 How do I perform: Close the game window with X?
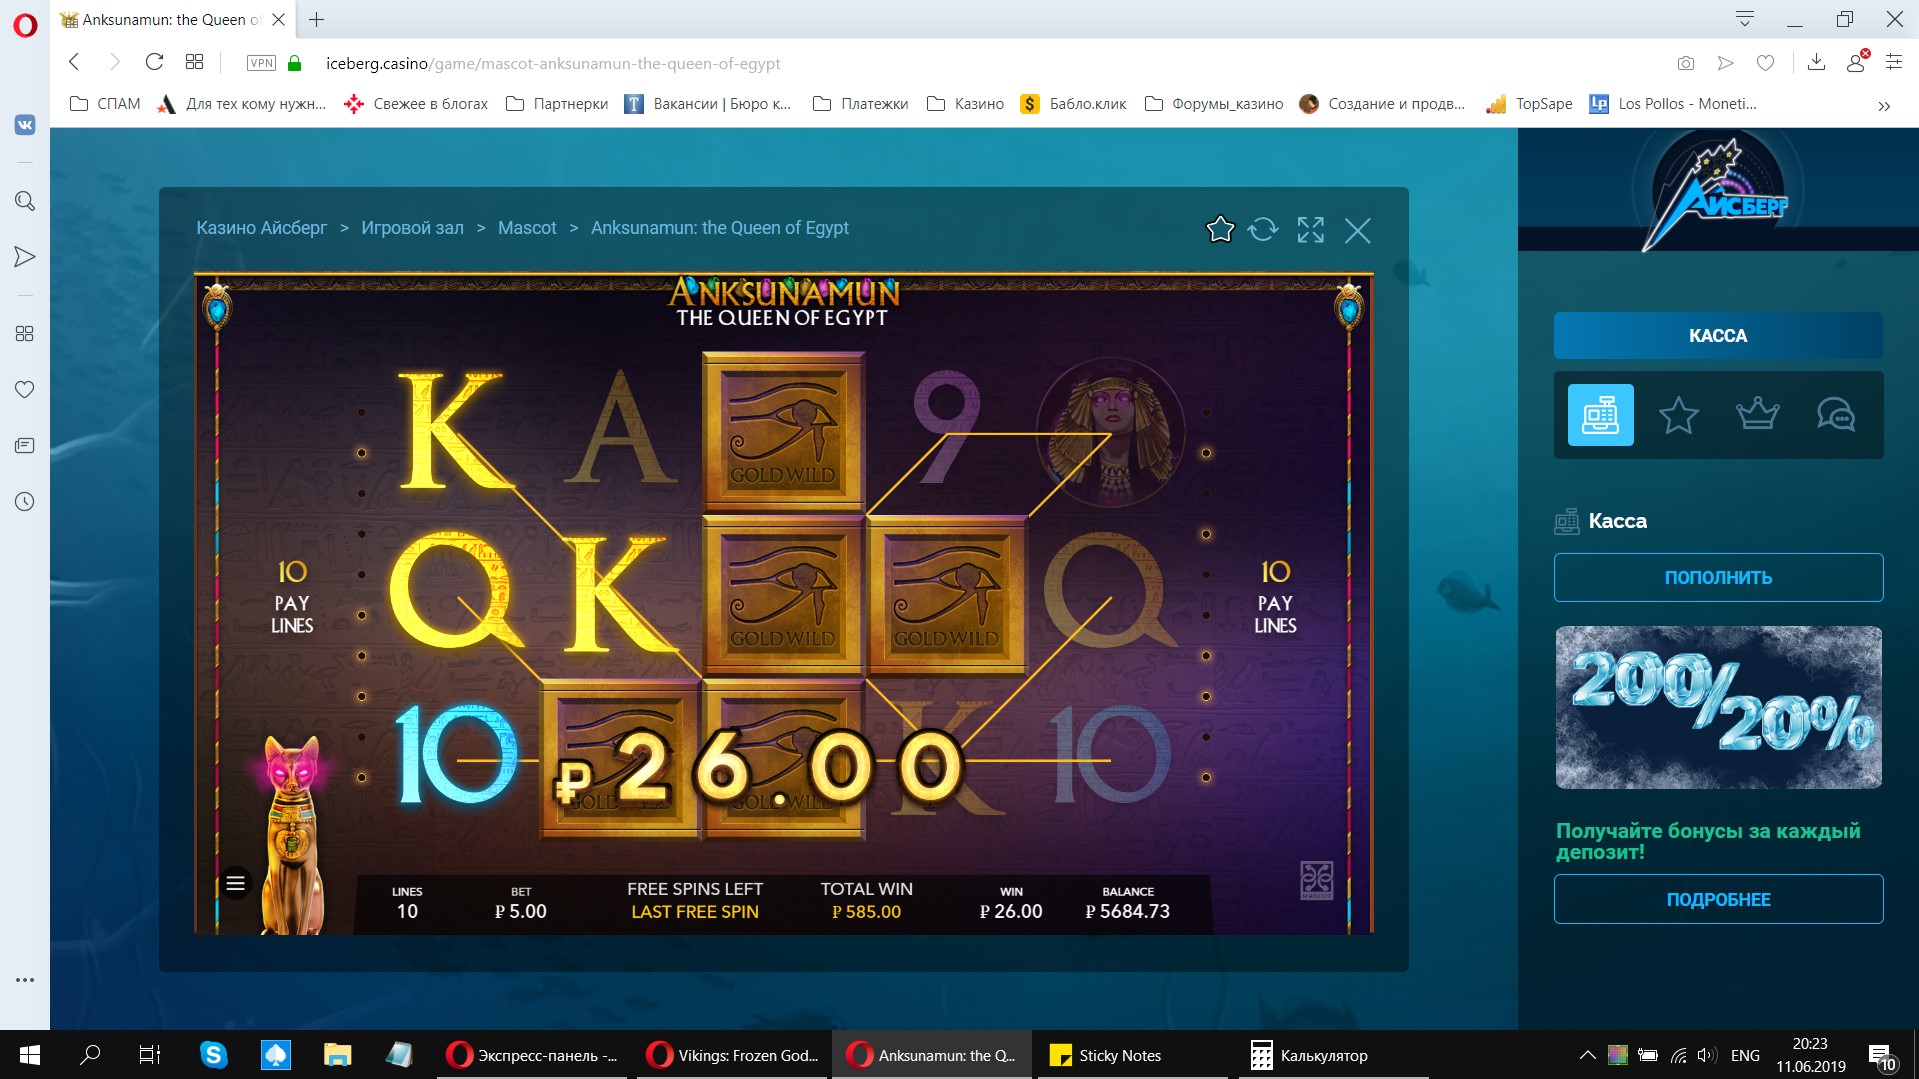click(x=1357, y=231)
